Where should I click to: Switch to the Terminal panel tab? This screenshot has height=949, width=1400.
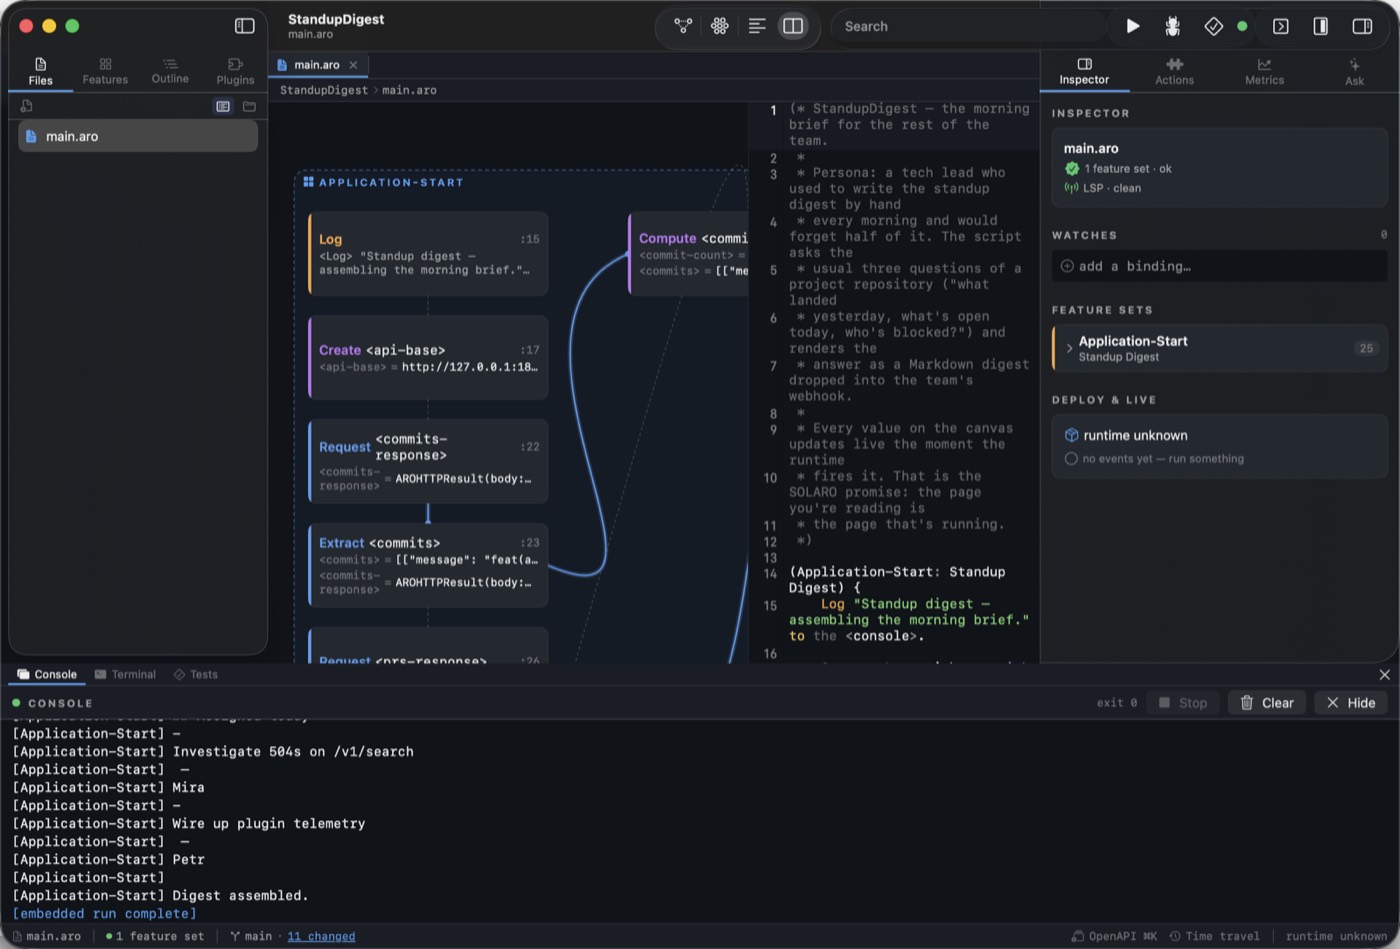point(125,675)
